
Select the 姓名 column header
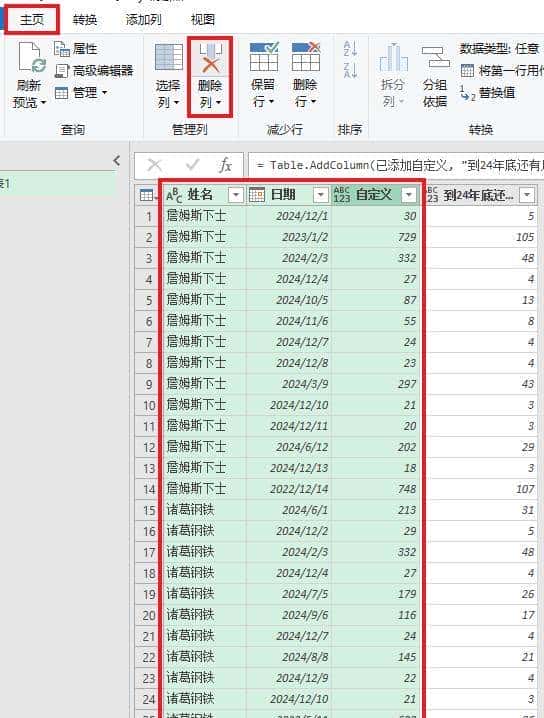[x=204, y=196]
